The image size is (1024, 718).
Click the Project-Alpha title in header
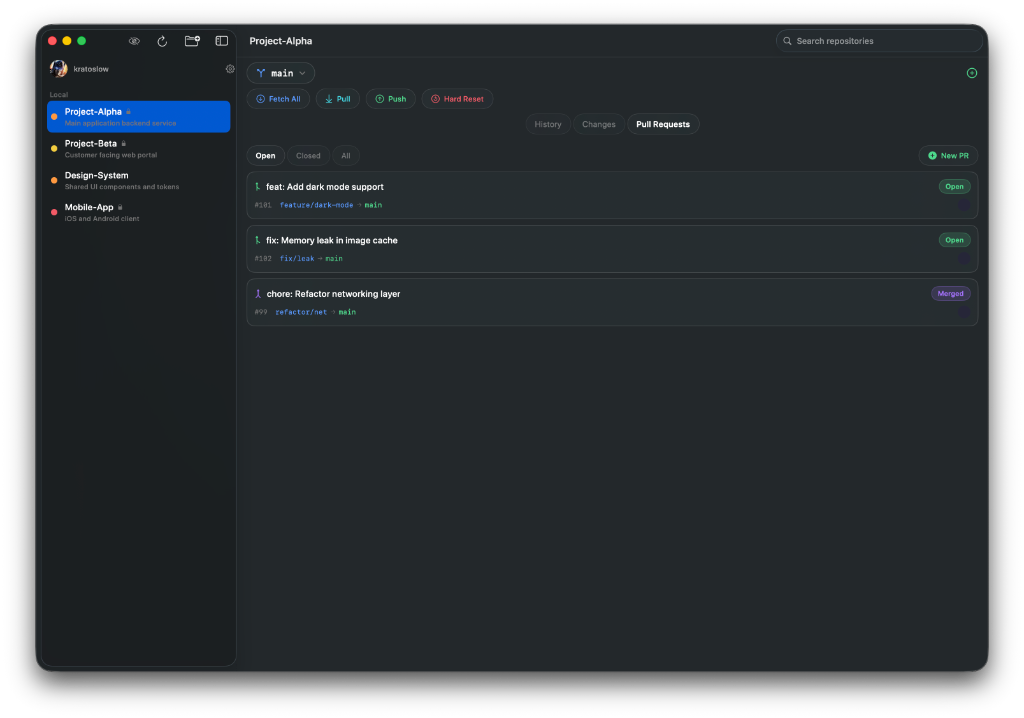coord(281,41)
